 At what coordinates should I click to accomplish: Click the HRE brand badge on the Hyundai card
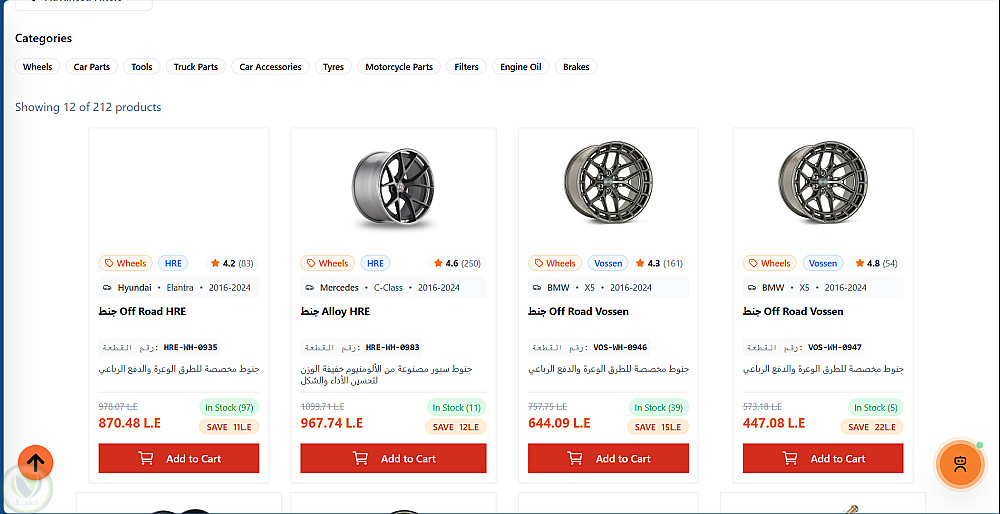(x=173, y=264)
